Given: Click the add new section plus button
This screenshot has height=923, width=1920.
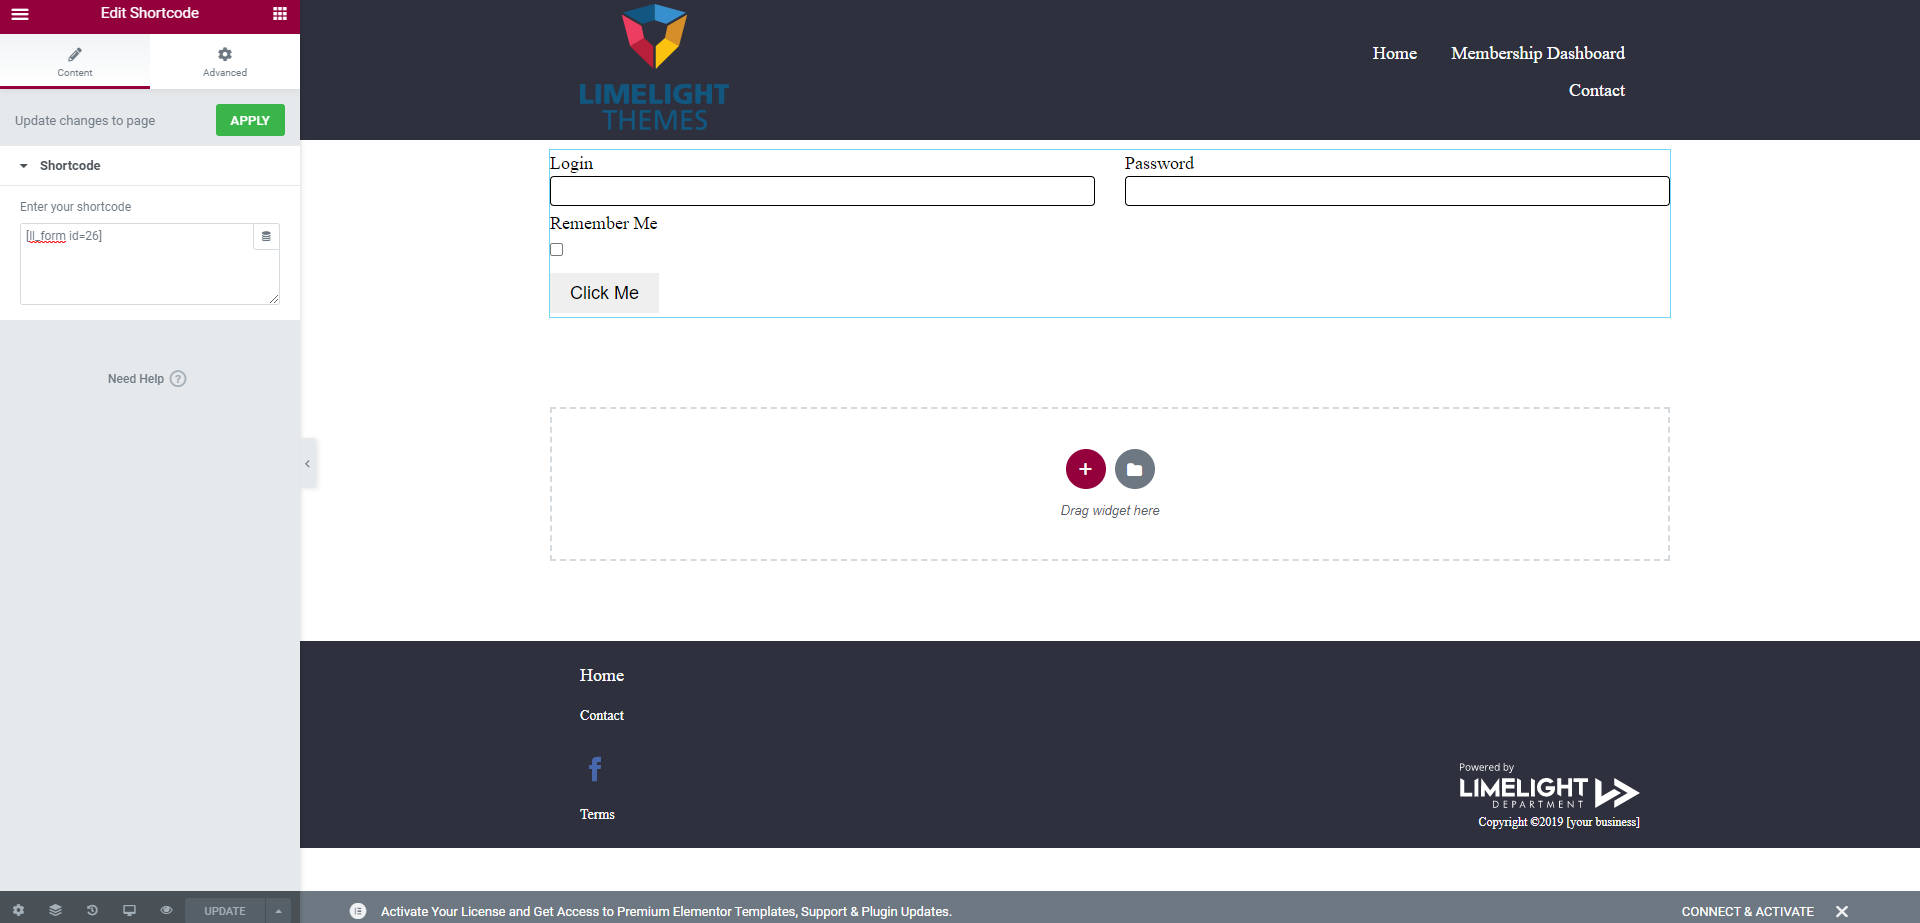Looking at the screenshot, I should tap(1085, 469).
